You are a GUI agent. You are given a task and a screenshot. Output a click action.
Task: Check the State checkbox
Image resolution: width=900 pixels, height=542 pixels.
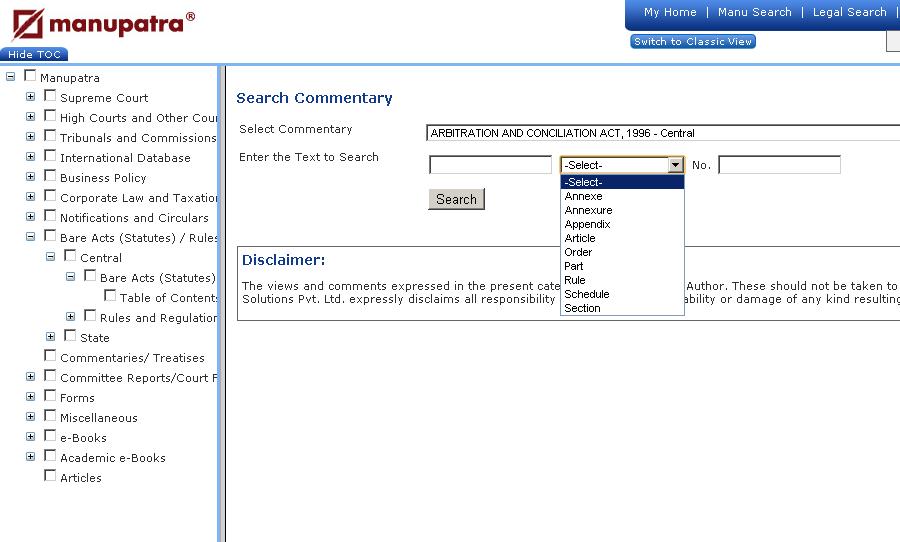(x=71, y=336)
